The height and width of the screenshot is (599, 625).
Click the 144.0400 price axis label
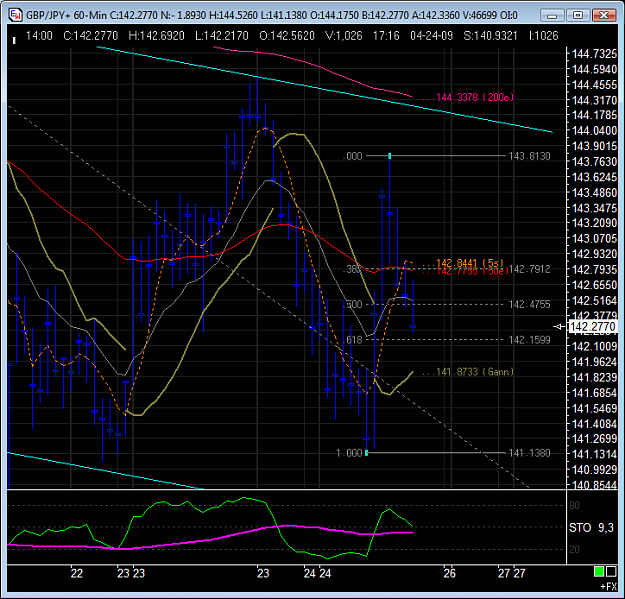[594, 131]
